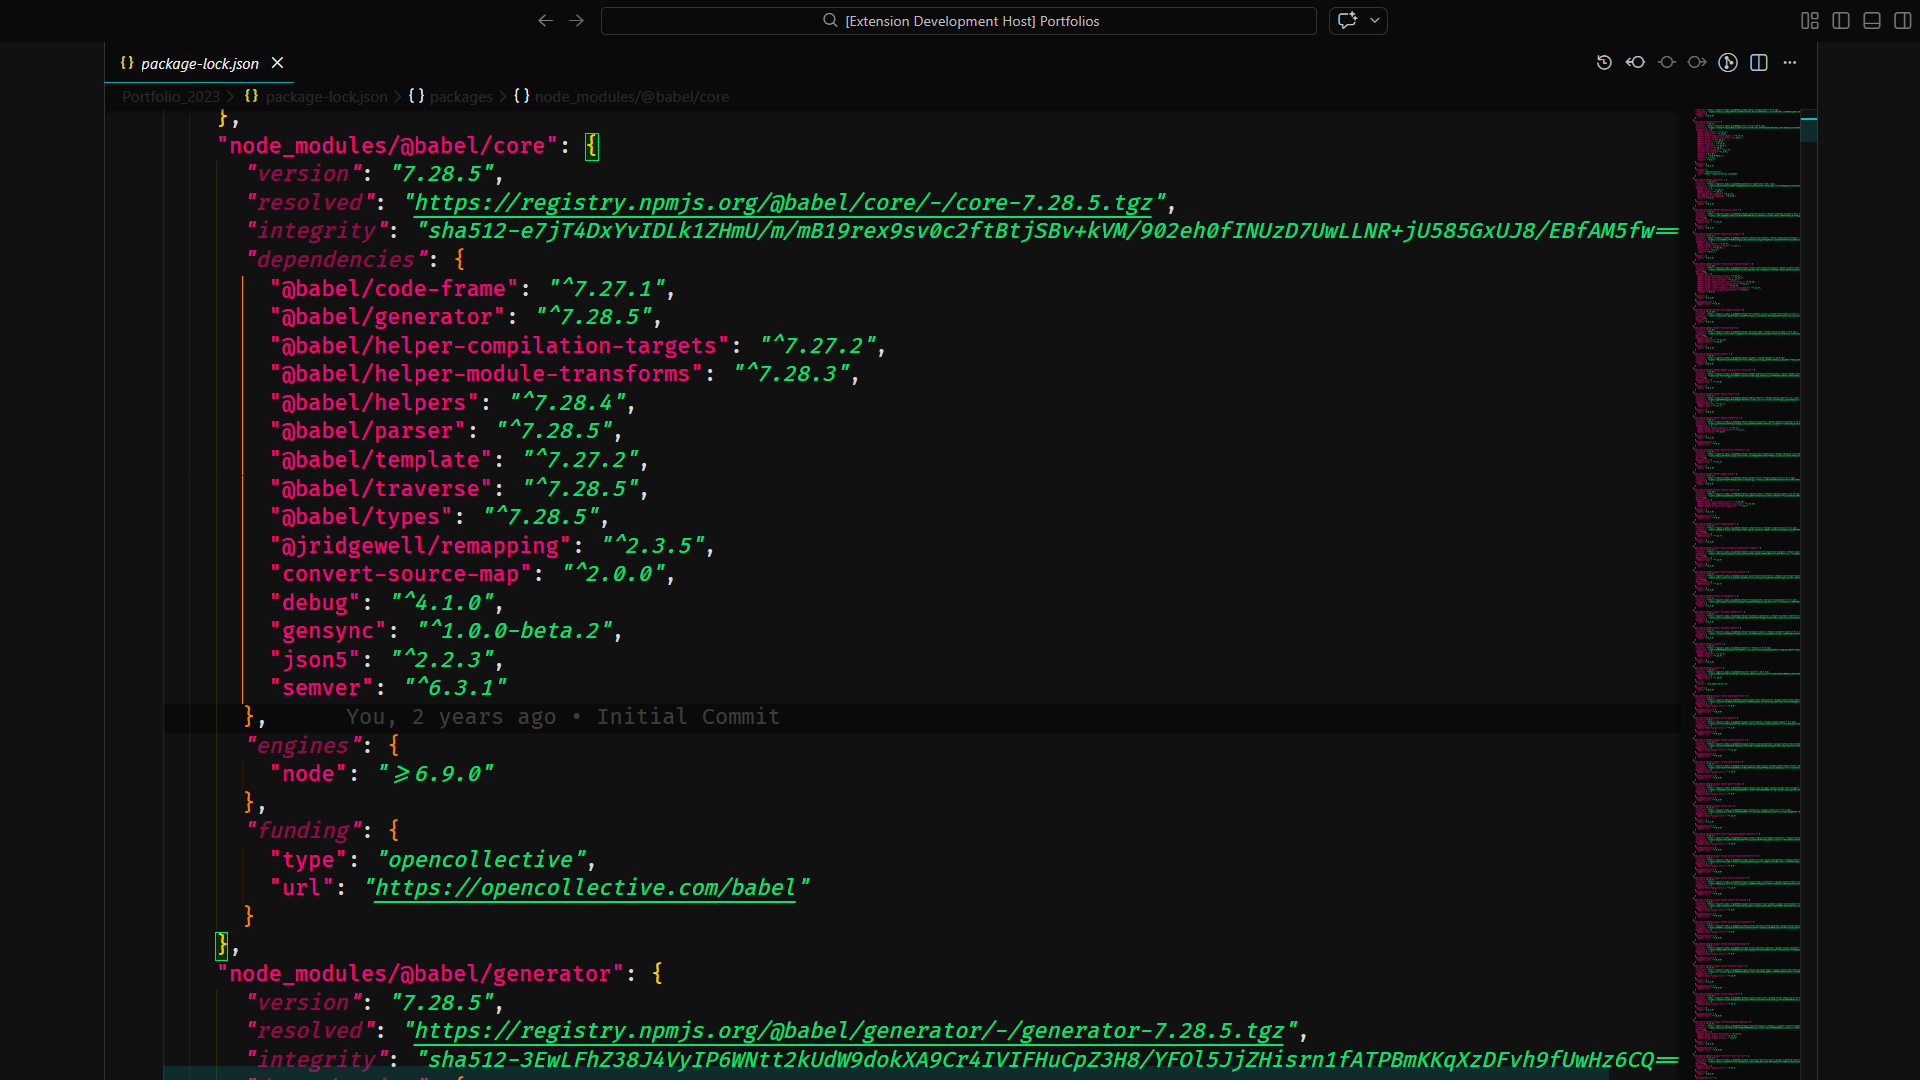This screenshot has height=1080, width=1920.
Task: Split the editor to the right
Action: tap(1760, 62)
